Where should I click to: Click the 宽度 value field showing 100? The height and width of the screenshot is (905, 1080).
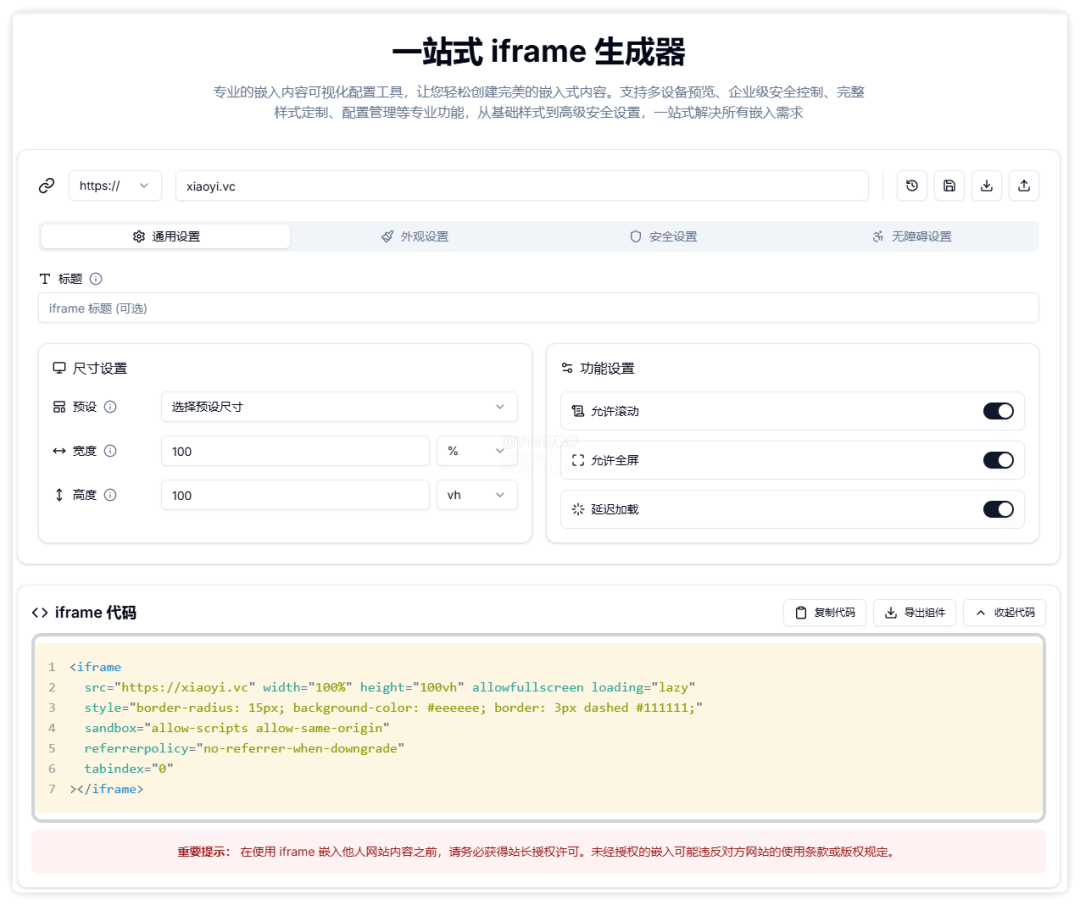[295, 451]
